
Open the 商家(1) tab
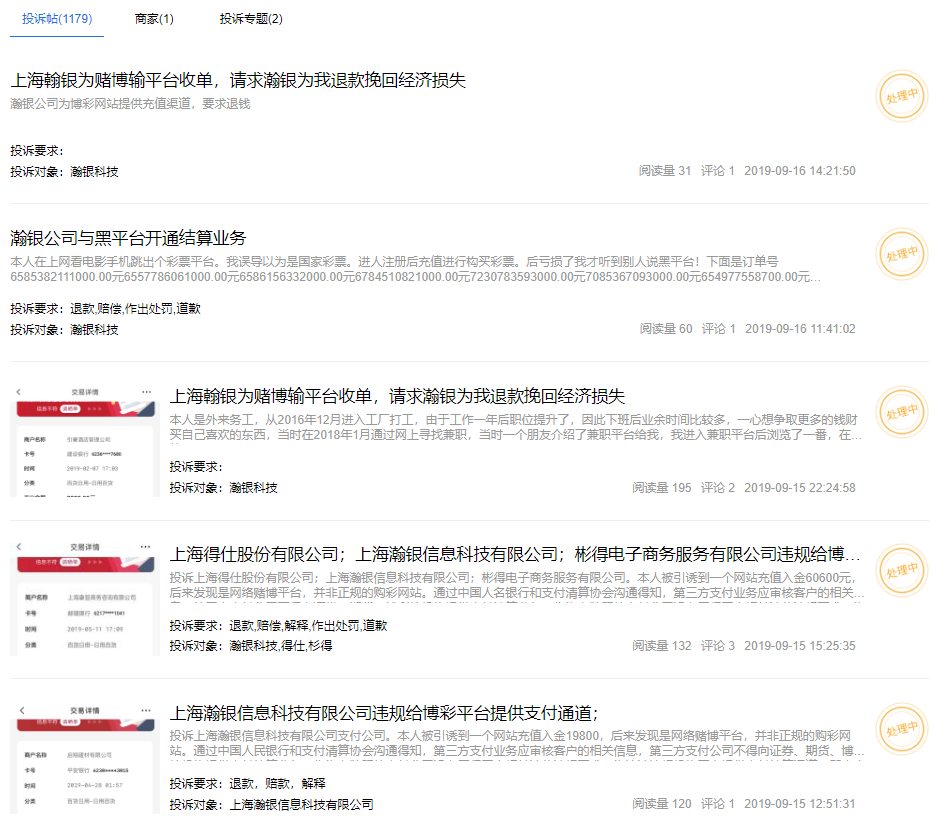pyautogui.click(x=154, y=19)
